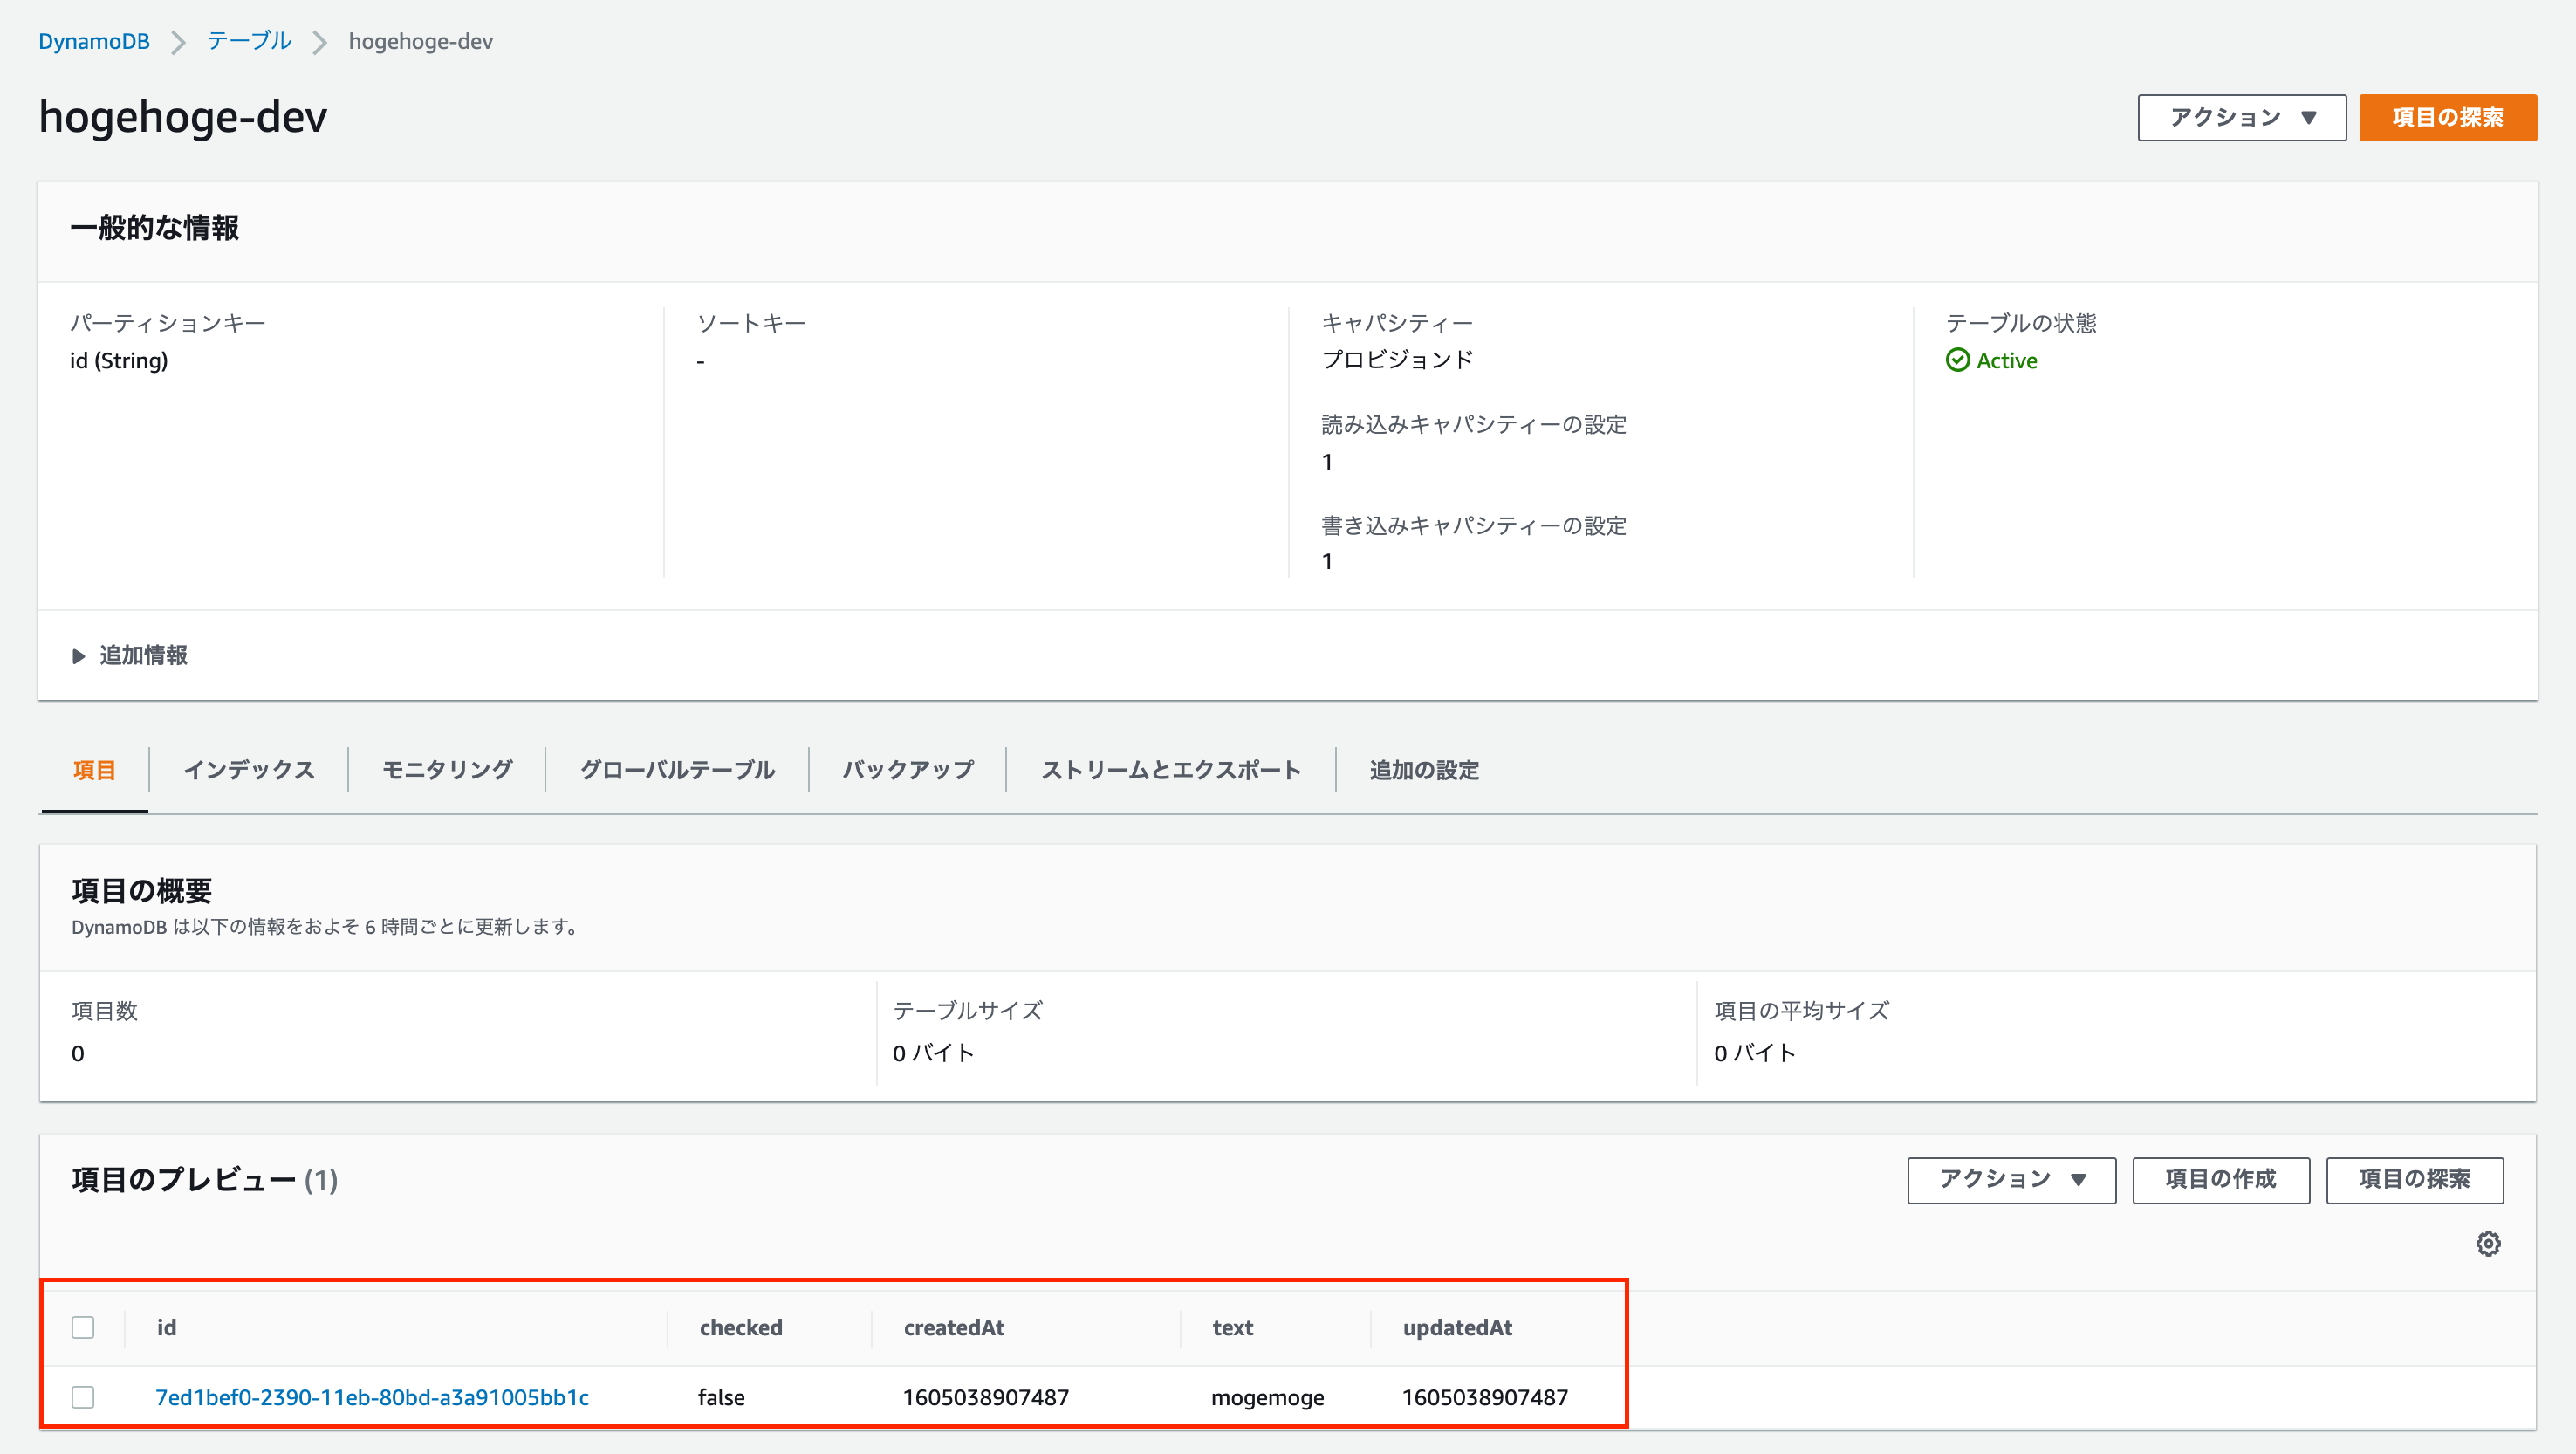Open the 追加の設定 tab
Viewport: 2576px width, 1454px height.
pyautogui.click(x=1423, y=769)
